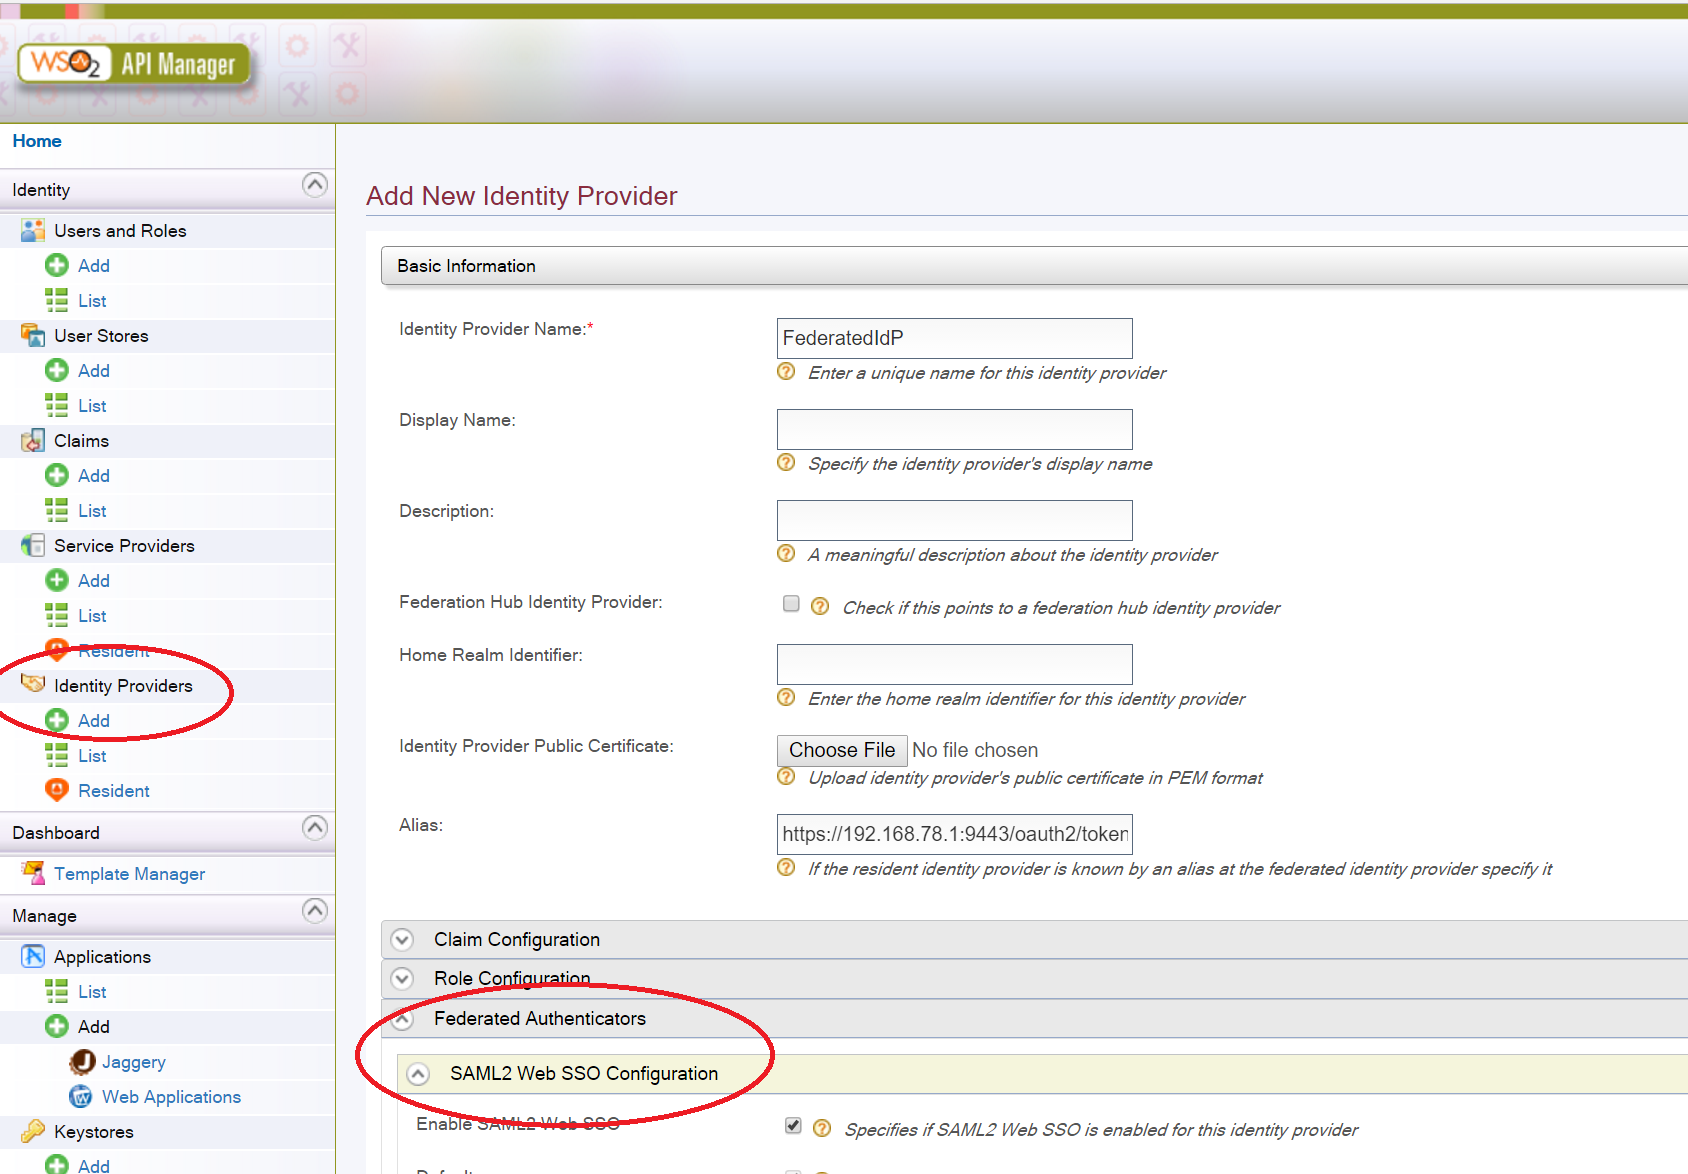This screenshot has width=1688, height=1174.
Task: Click the Keystores key icon
Action: (33, 1131)
